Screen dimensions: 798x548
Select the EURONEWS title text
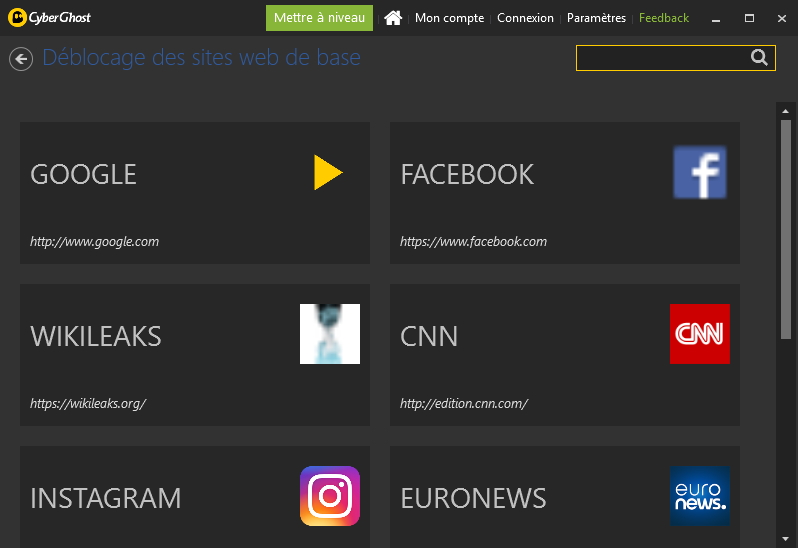(x=473, y=498)
